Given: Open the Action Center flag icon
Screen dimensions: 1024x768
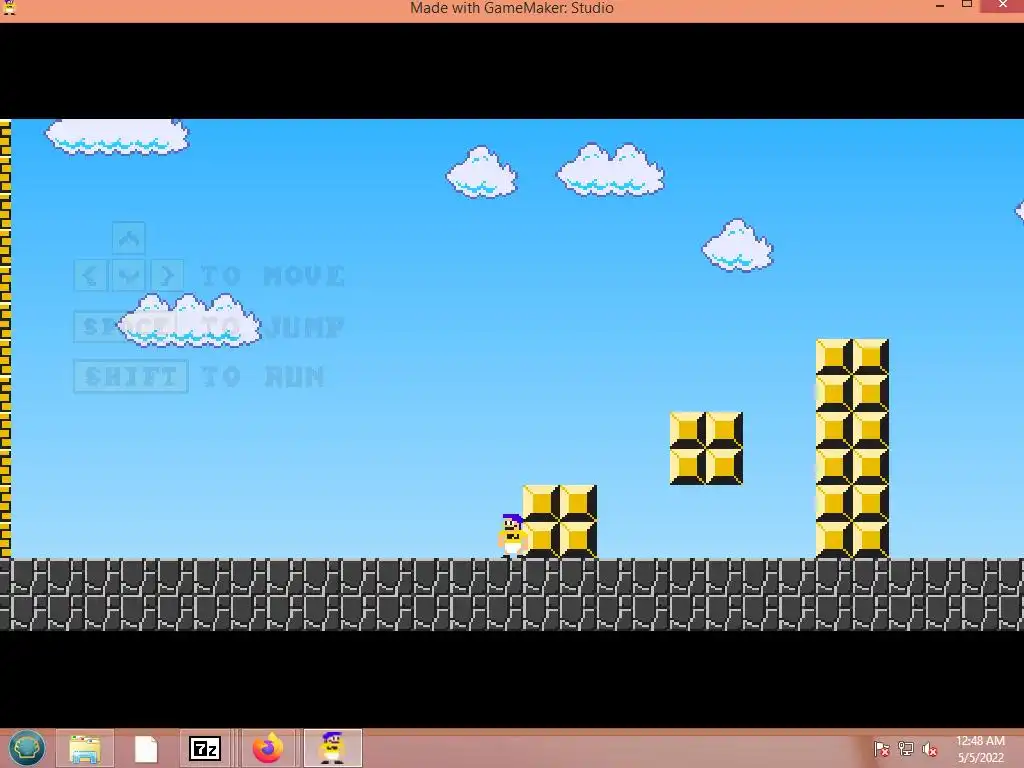Looking at the screenshot, I should tap(881, 749).
